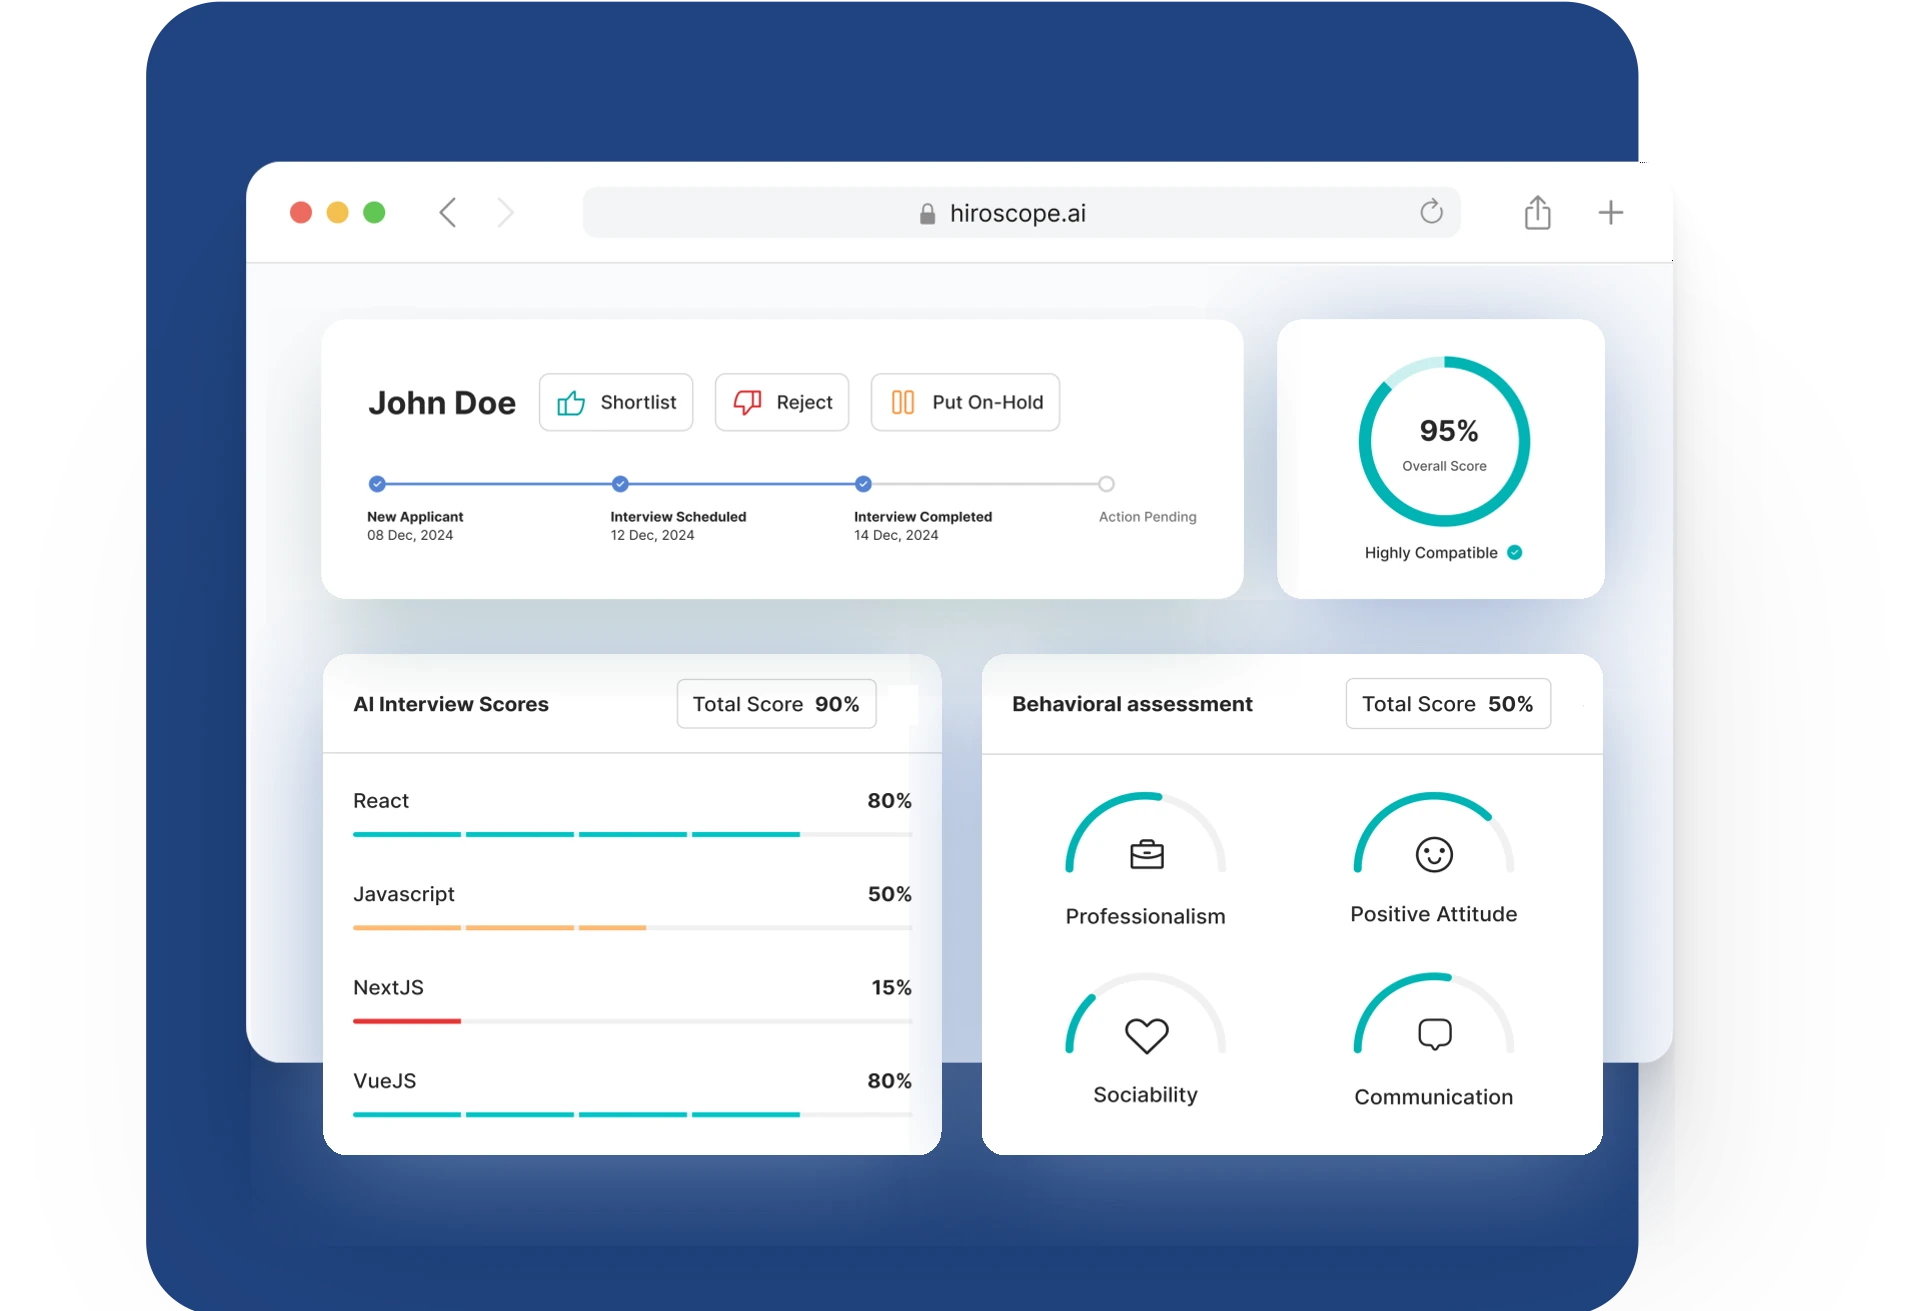The width and height of the screenshot is (1920, 1311).
Task: Switch to the Behavioral assessment section
Action: pos(1131,703)
